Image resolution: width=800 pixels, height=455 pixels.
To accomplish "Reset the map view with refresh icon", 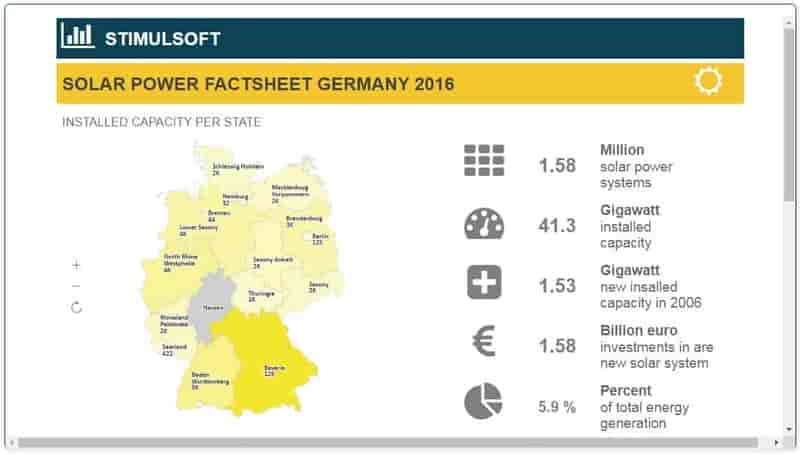I will pyautogui.click(x=76, y=307).
